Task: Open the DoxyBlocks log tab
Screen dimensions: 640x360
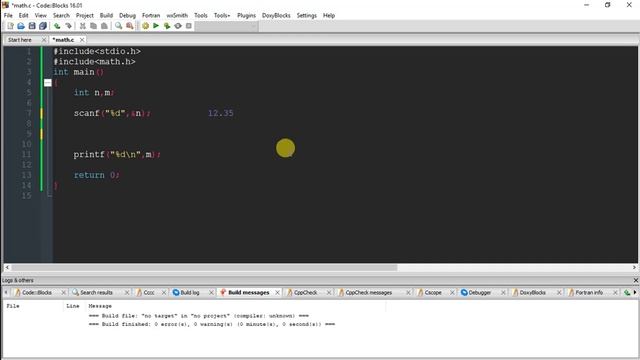Action: (533, 293)
